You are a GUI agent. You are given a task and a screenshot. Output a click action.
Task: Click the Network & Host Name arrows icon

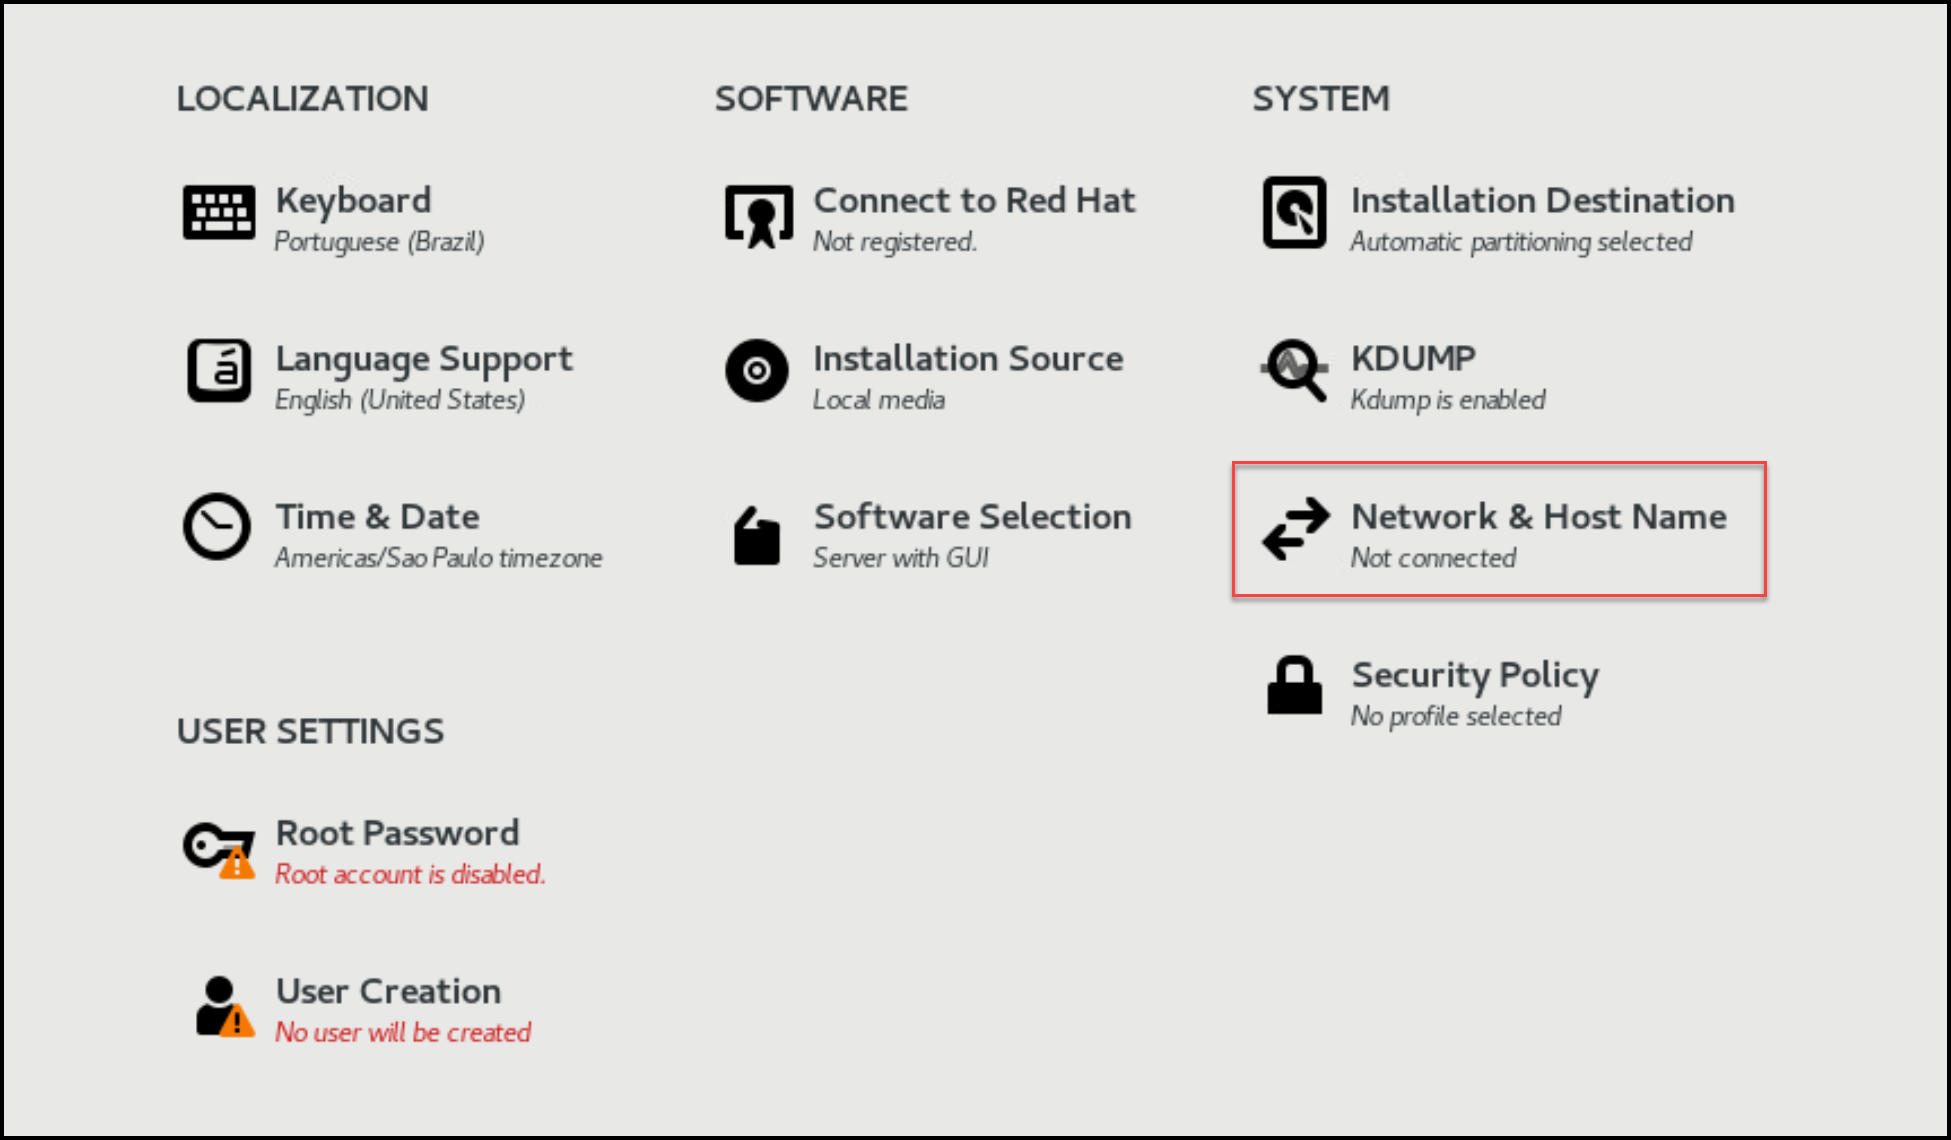[x=1295, y=528]
